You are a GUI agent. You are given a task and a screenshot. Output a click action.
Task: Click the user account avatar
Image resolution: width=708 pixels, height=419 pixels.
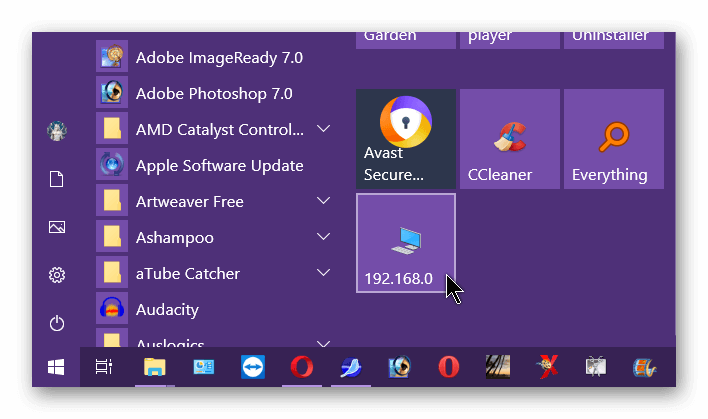[x=57, y=131]
